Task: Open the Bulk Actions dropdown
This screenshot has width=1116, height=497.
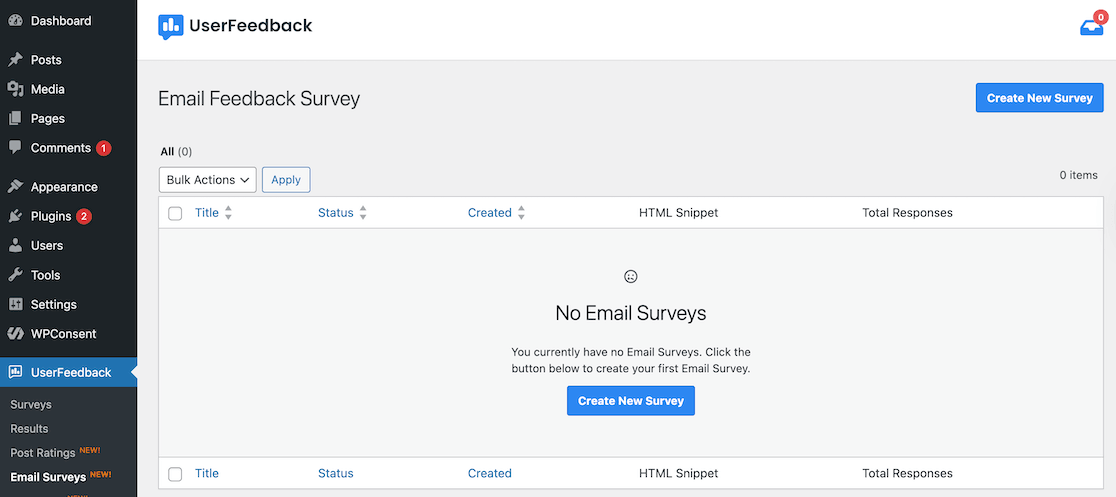Action: point(208,180)
